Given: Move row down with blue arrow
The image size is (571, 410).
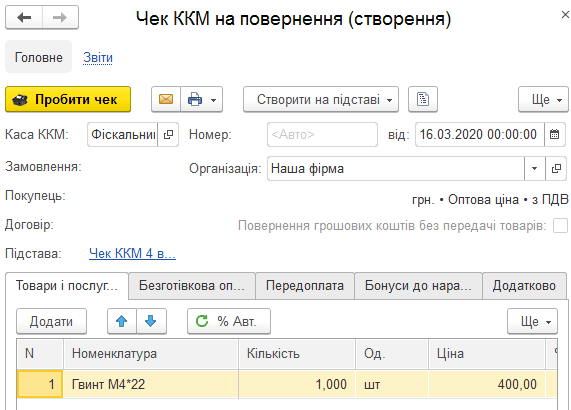Looking at the screenshot, I should pos(151,321).
